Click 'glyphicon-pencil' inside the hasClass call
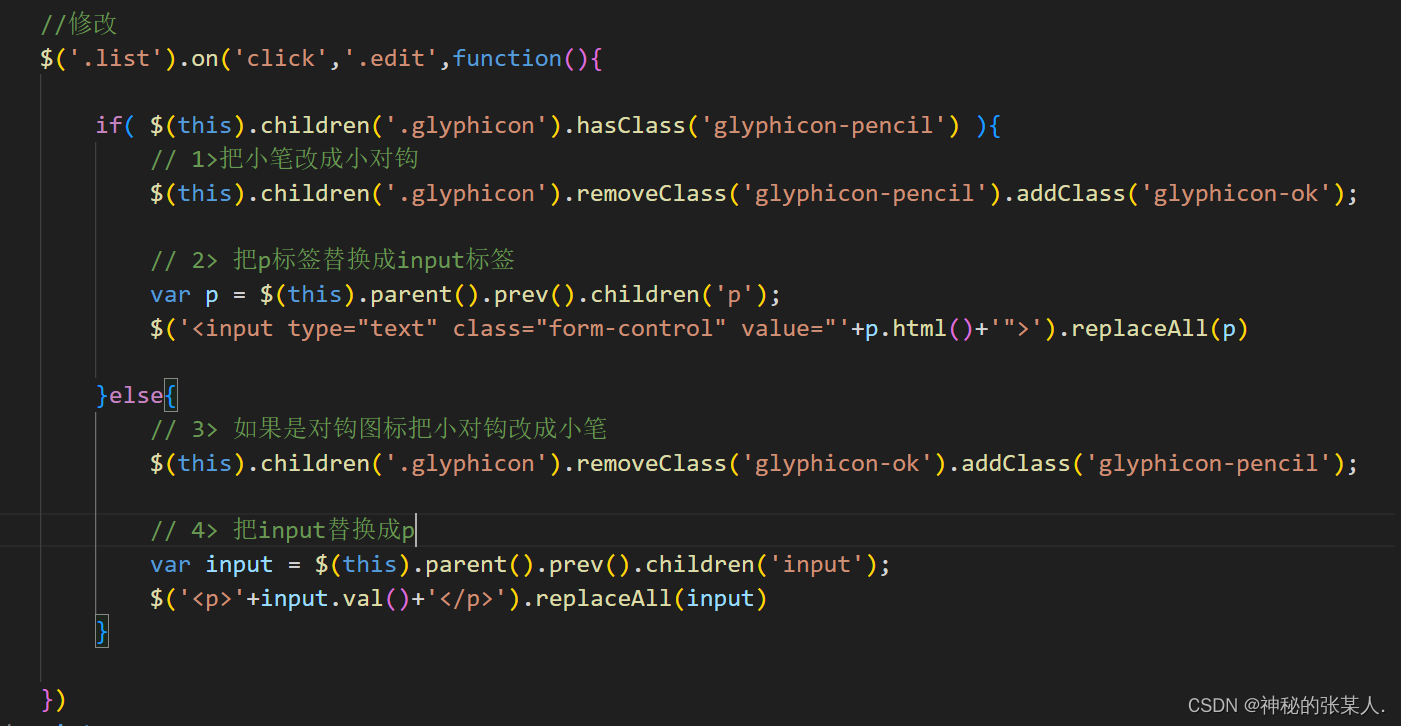This screenshot has width=1401, height=726. pos(823,126)
